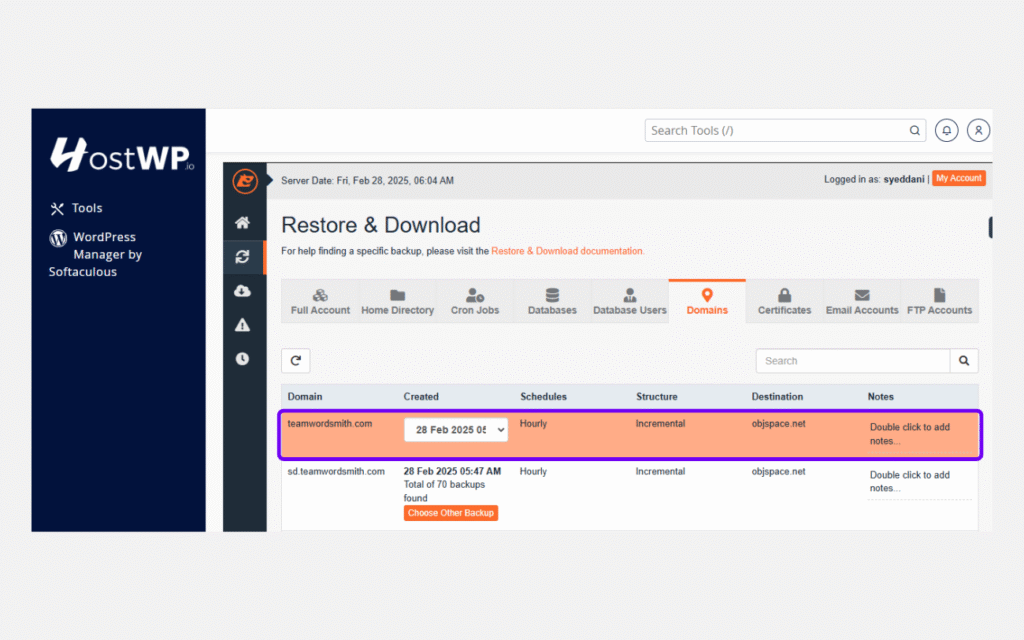The height and width of the screenshot is (640, 1024).
Task: Open the Databases tab
Action: coord(552,301)
